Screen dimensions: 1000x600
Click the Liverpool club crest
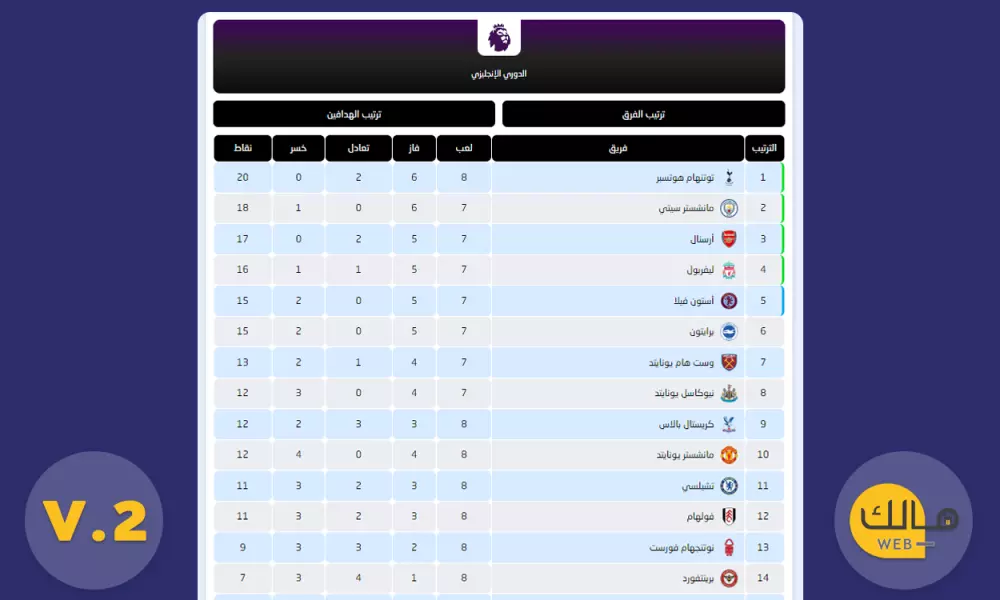click(x=728, y=269)
